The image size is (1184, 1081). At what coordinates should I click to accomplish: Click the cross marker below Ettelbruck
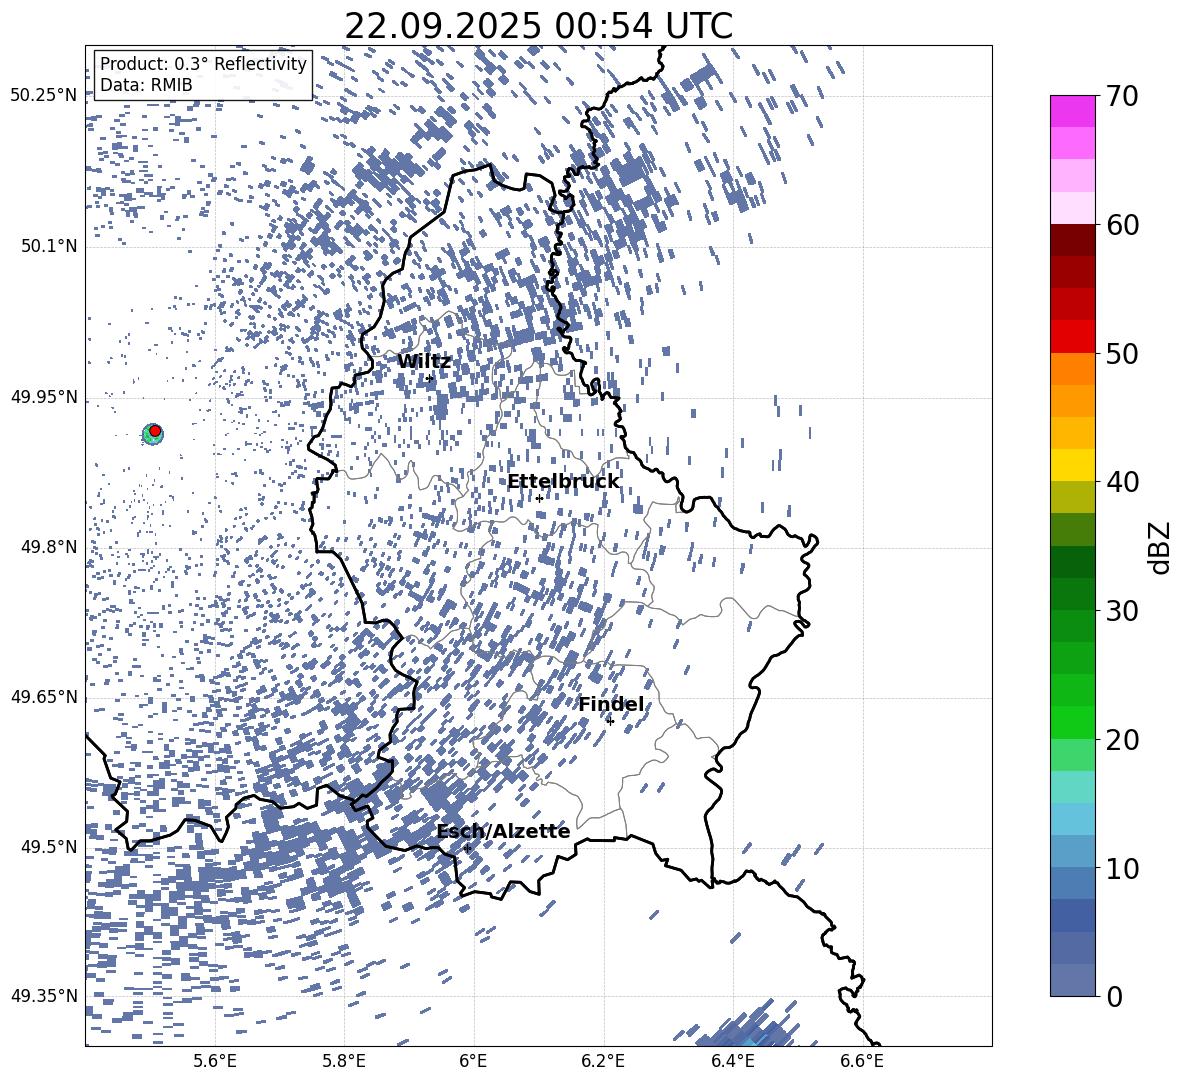click(539, 498)
